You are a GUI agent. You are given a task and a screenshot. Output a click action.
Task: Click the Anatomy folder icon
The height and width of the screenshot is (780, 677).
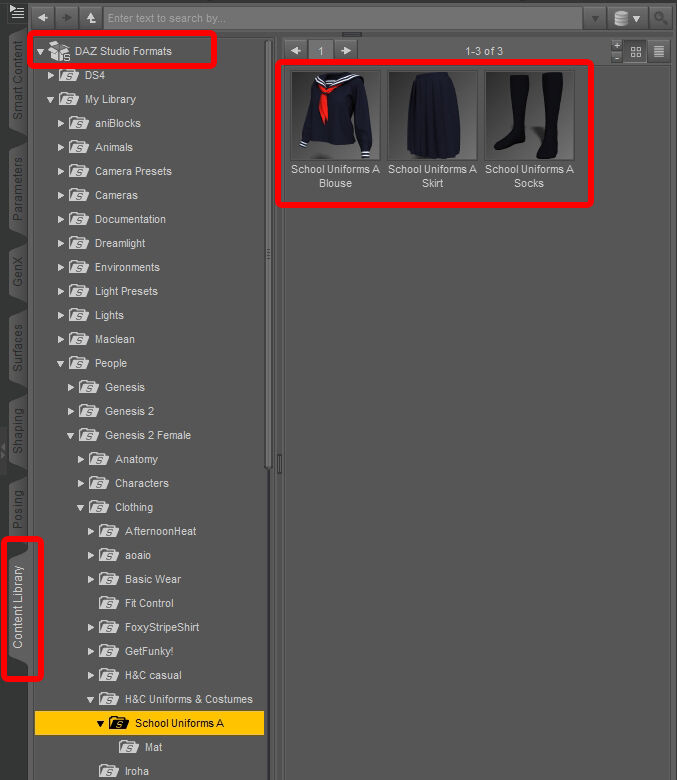tap(98, 460)
